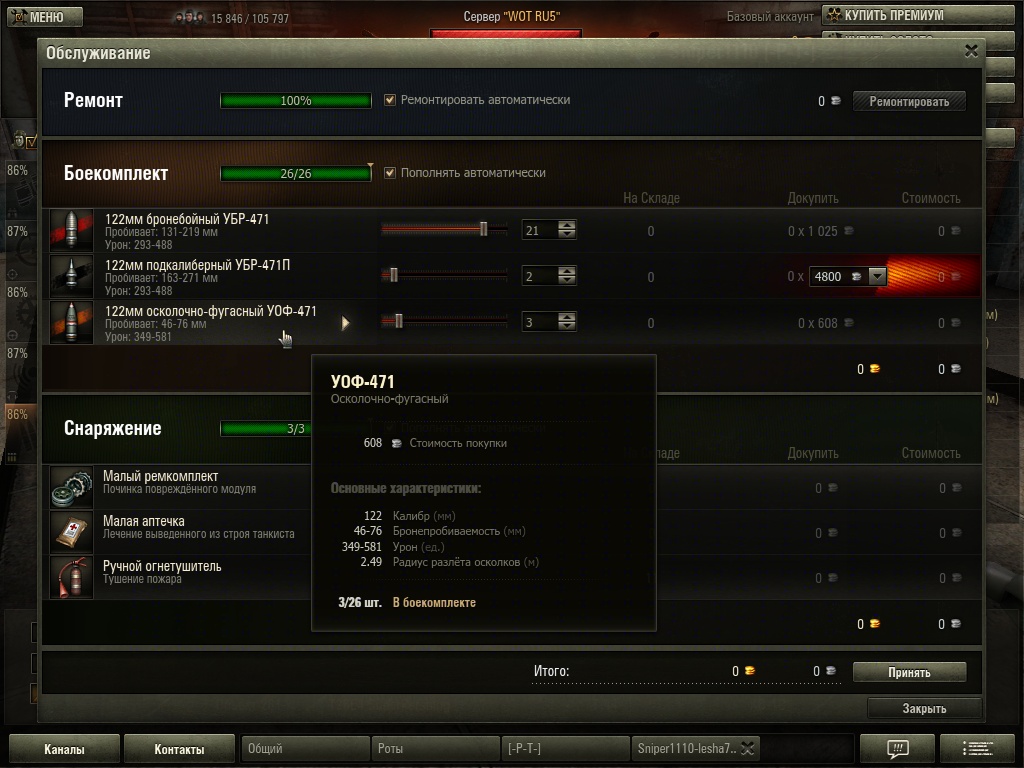Image resolution: width=1024 pixels, height=768 pixels.
Task: Select the small first aid kit icon
Action: click(x=72, y=532)
